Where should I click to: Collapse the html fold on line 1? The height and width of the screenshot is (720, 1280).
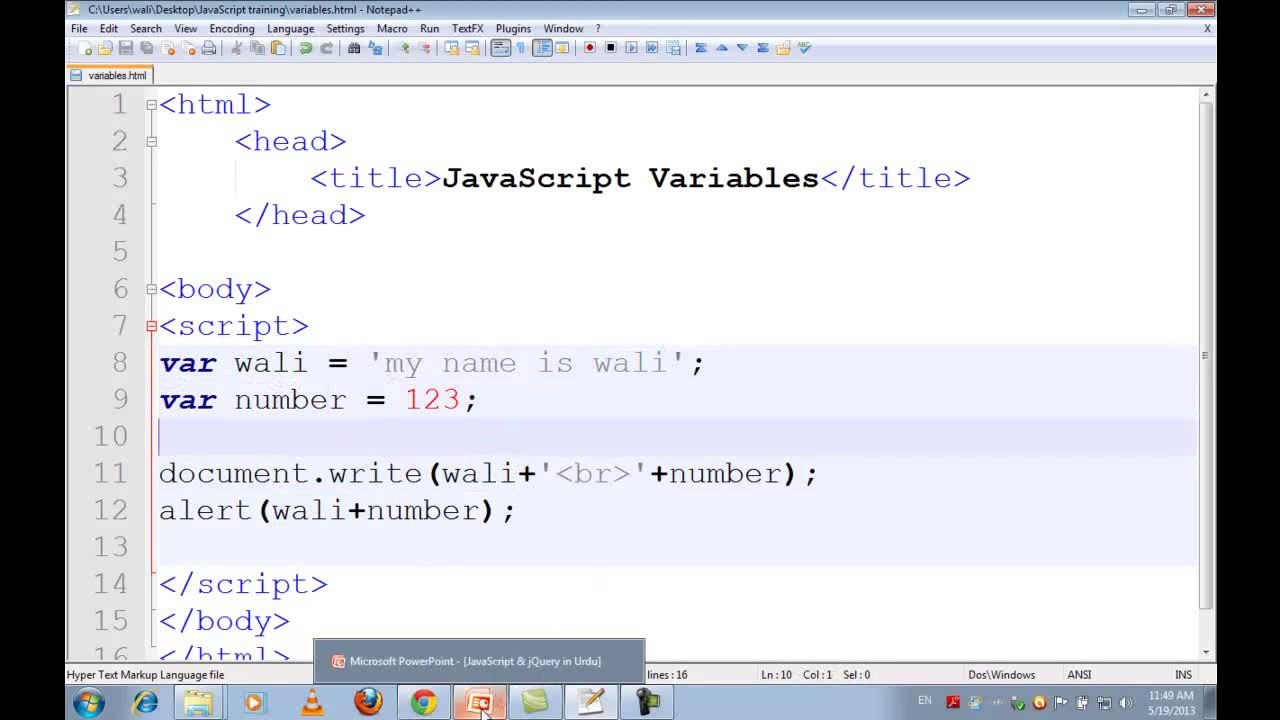(x=151, y=104)
